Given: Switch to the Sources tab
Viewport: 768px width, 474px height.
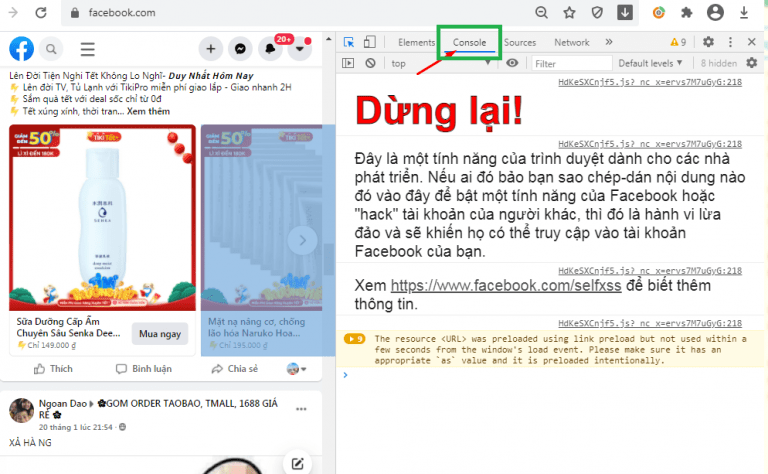Looking at the screenshot, I should tap(520, 43).
